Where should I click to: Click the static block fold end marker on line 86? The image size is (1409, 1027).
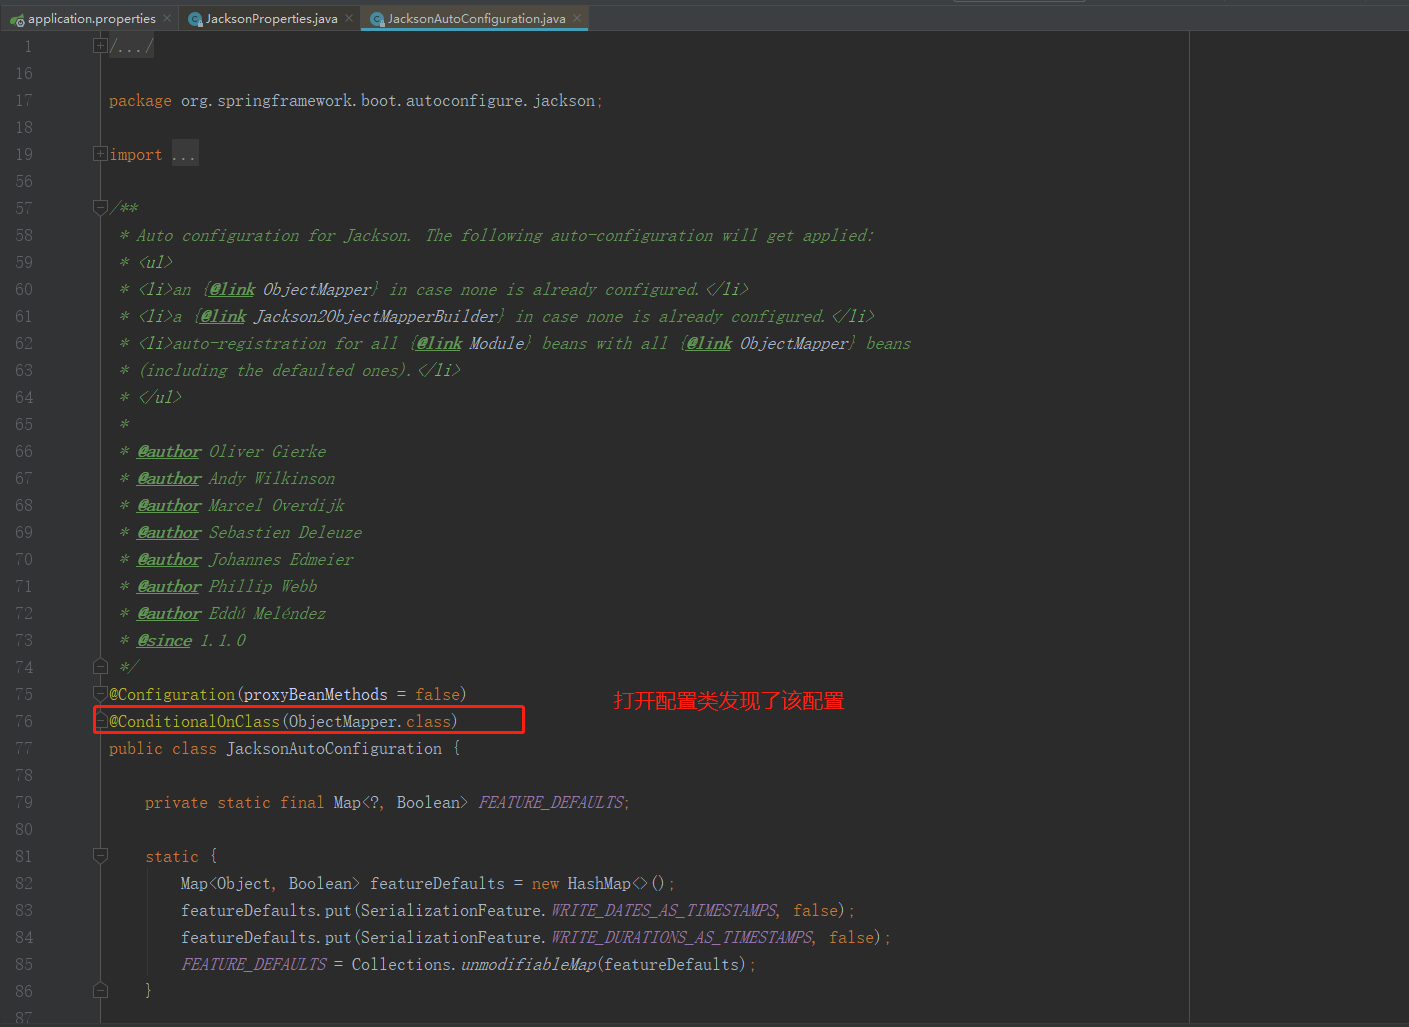(100, 990)
